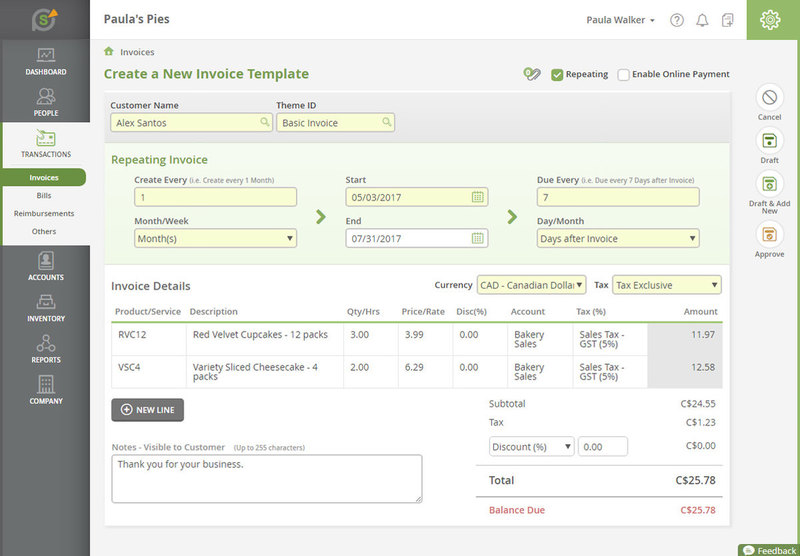Open Bills under Transactions
Screen dimensions: 800x556
click(44, 196)
